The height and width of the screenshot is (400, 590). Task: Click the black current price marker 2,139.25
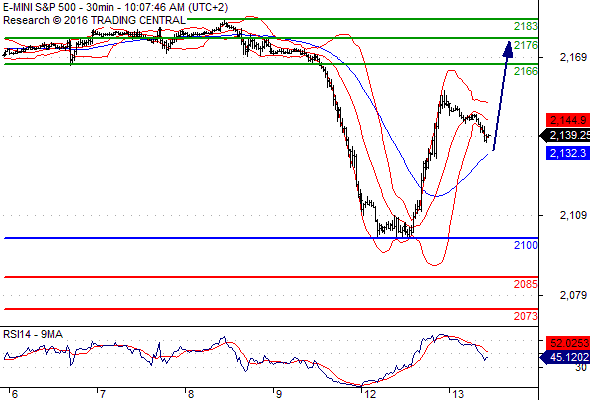point(565,135)
